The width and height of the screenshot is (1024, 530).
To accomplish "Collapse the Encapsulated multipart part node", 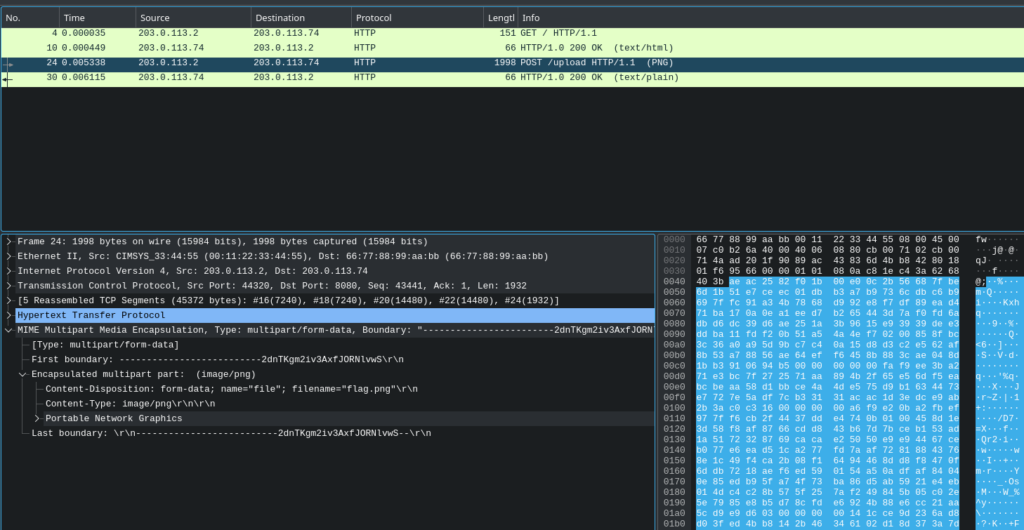I will coord(23,374).
